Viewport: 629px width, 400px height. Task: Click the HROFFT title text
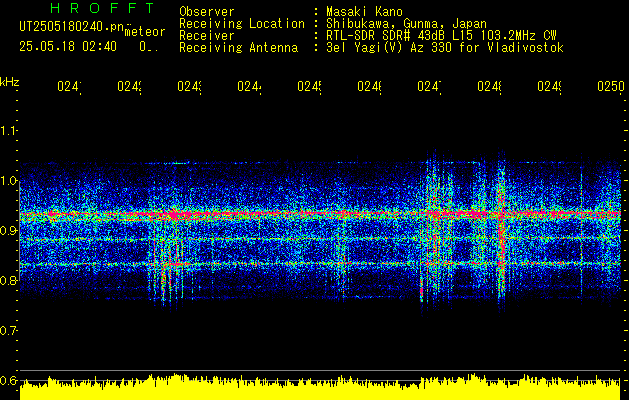tap(103, 8)
